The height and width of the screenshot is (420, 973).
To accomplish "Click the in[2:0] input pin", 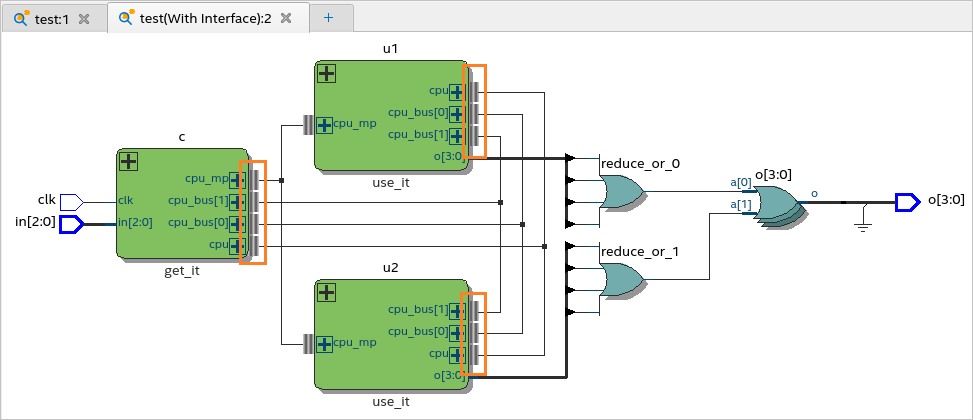I will [71, 224].
